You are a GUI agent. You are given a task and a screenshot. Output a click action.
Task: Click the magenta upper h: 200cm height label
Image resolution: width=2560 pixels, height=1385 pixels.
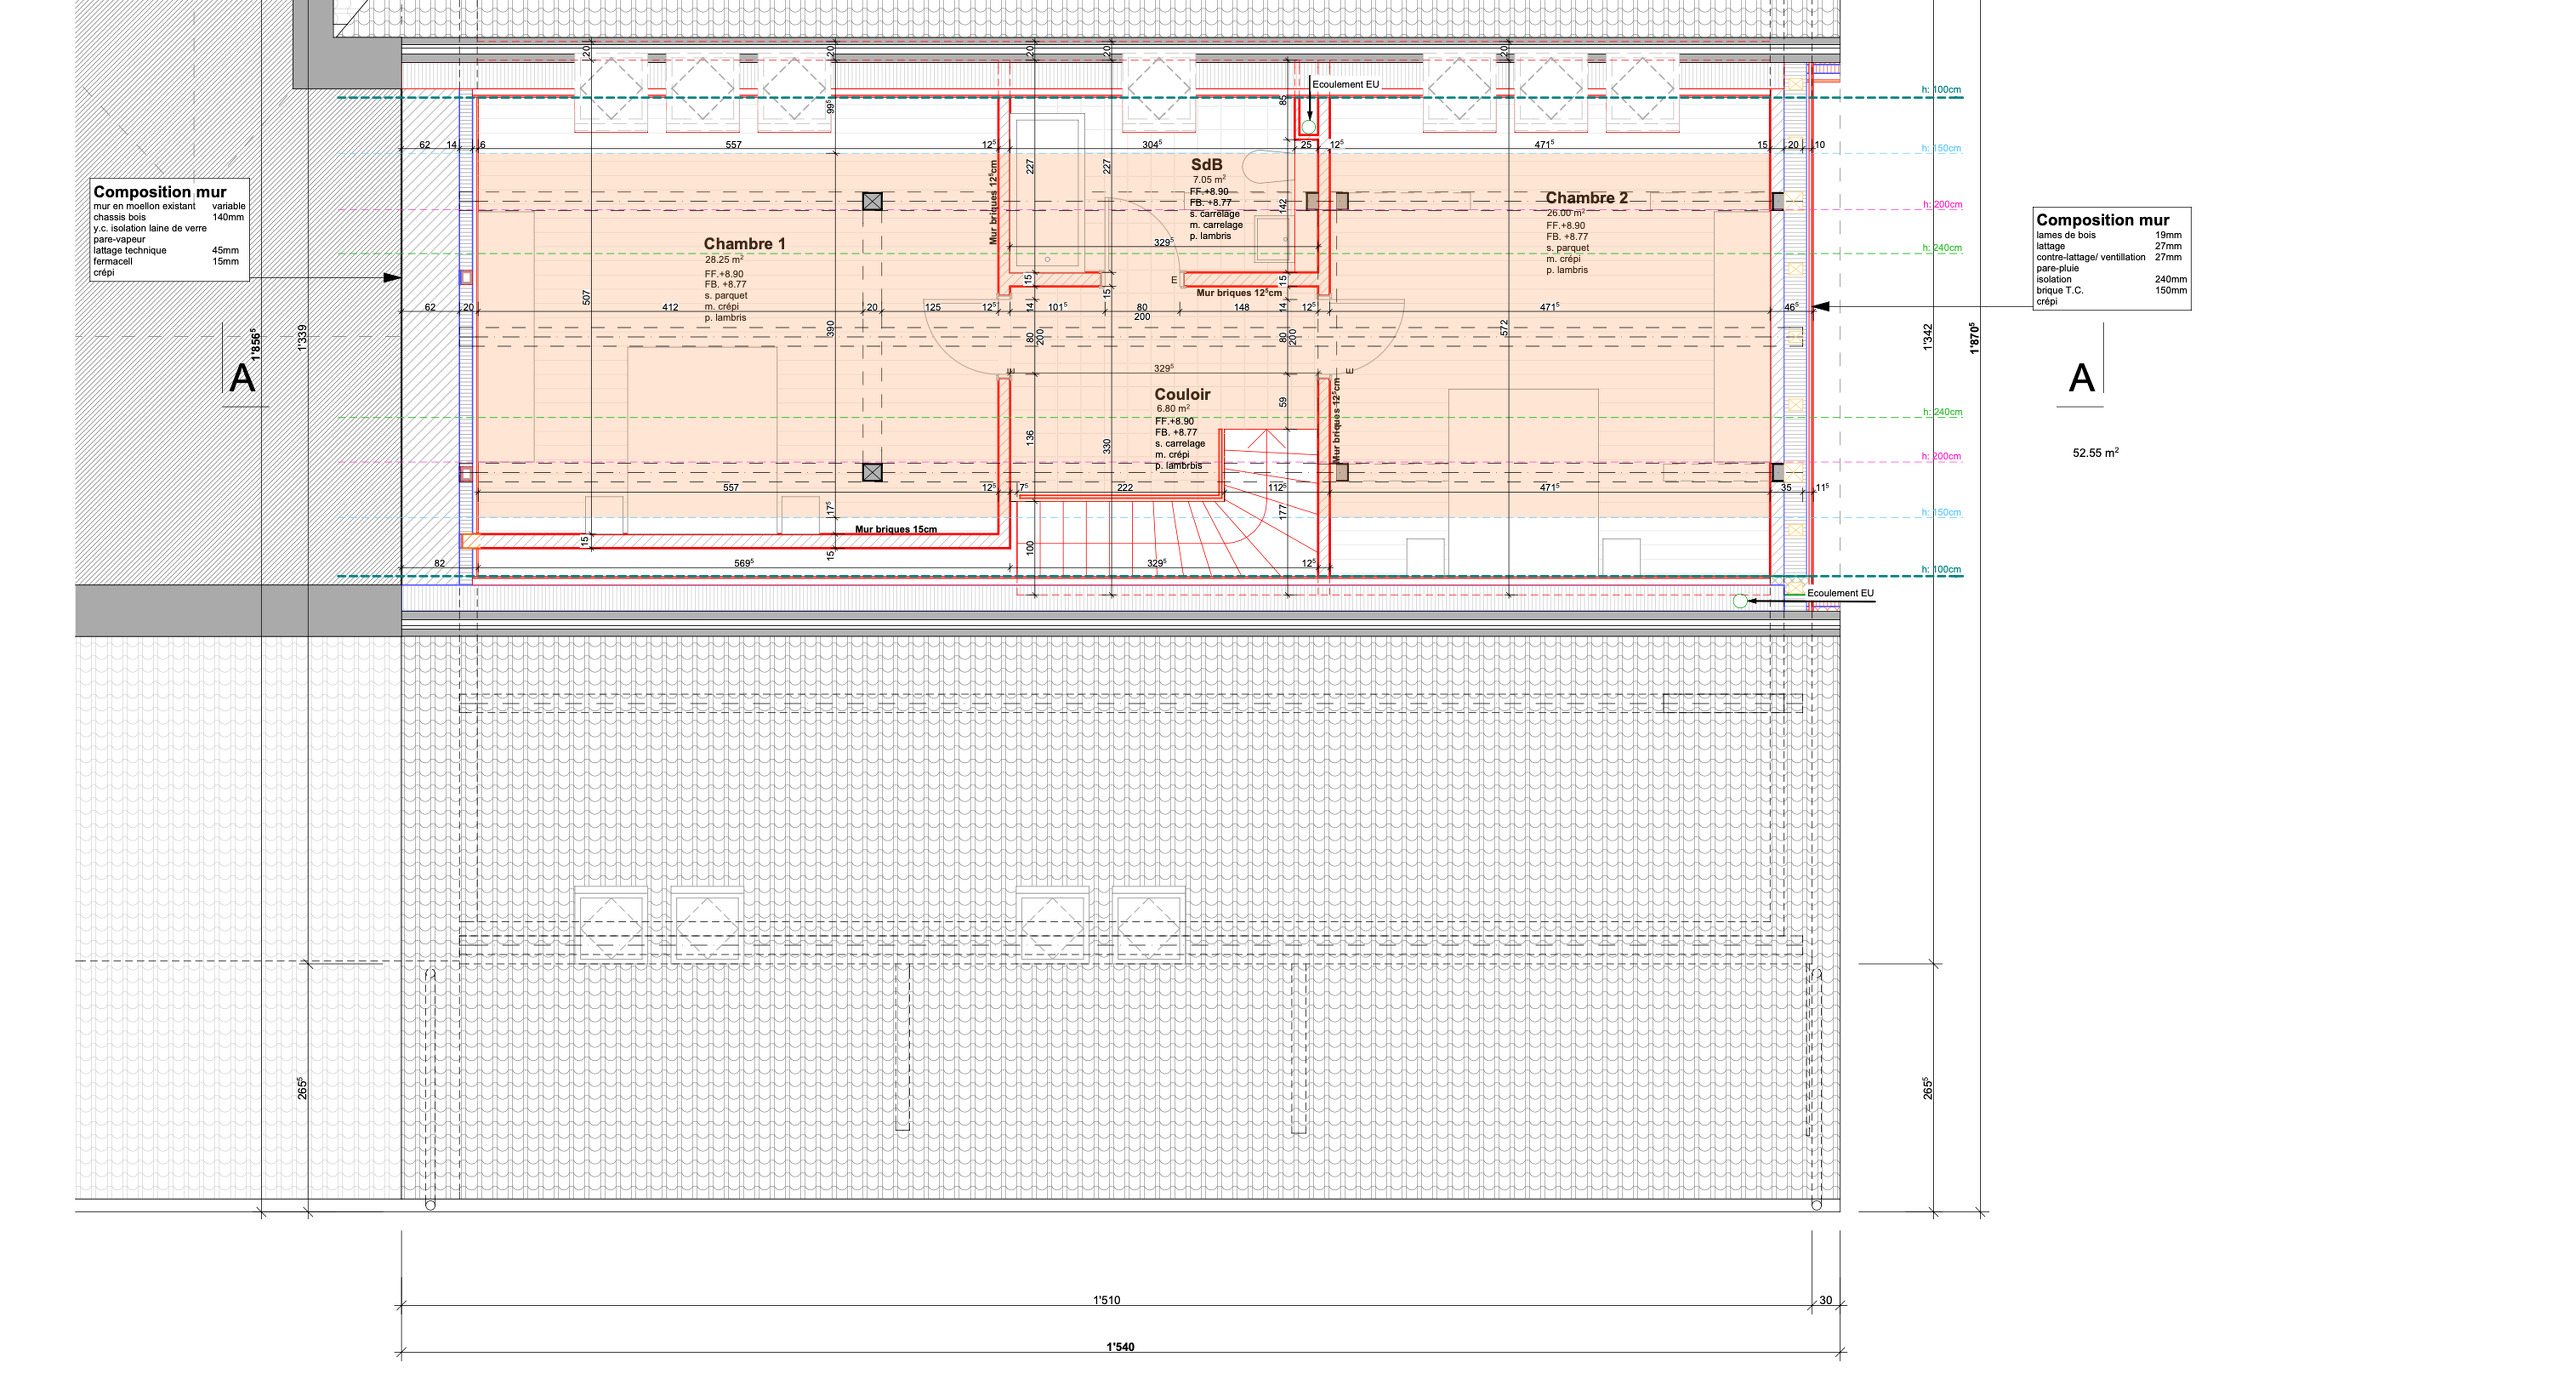coord(1942,205)
